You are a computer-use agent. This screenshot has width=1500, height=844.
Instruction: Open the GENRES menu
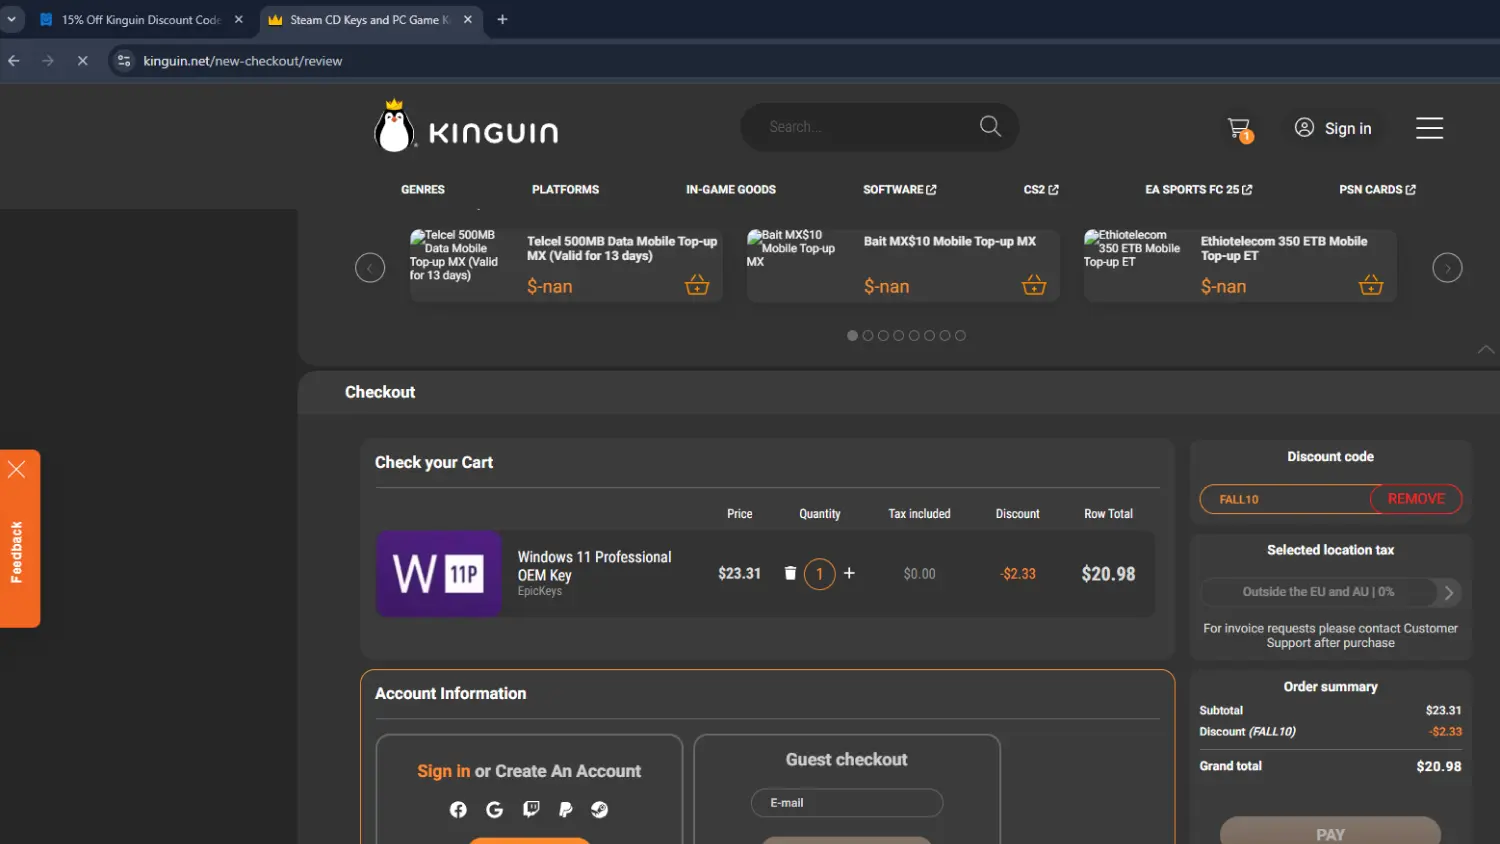coord(423,190)
